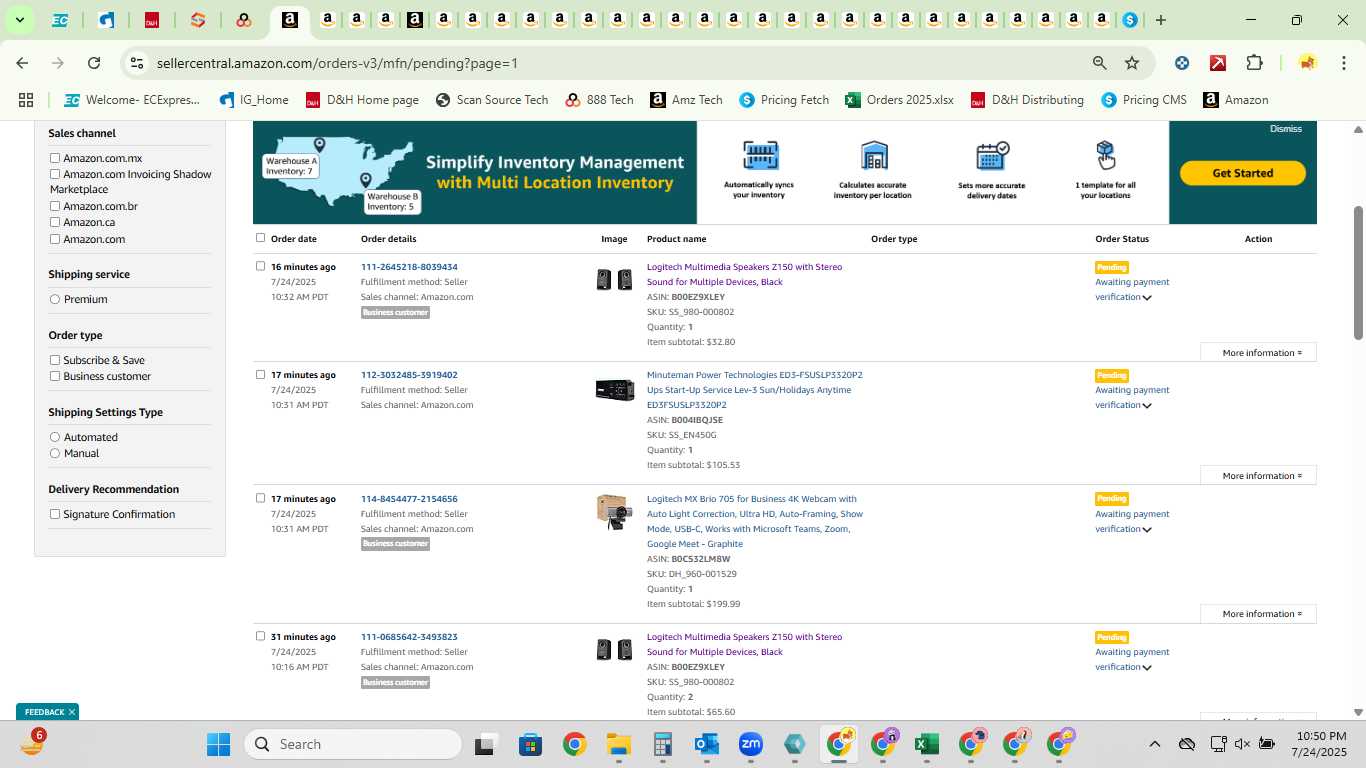Check Subscribe & Save order type
1366x768 pixels.
[55, 360]
